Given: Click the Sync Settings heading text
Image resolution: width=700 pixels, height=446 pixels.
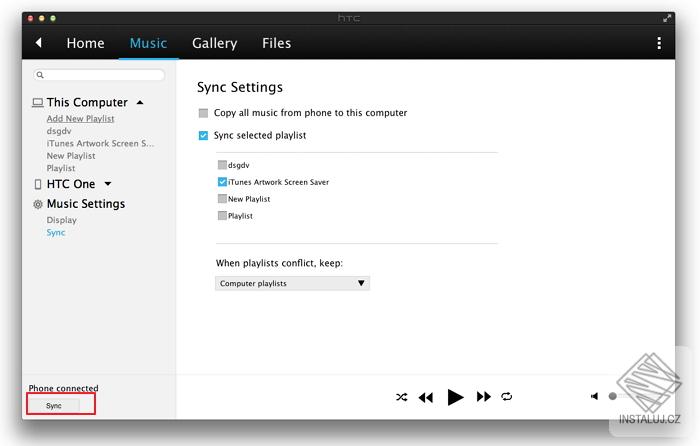Looking at the screenshot, I should click(240, 87).
